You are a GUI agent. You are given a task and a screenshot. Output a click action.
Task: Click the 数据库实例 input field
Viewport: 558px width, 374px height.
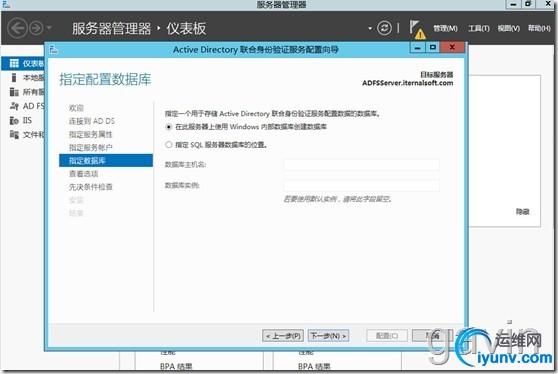click(361, 185)
